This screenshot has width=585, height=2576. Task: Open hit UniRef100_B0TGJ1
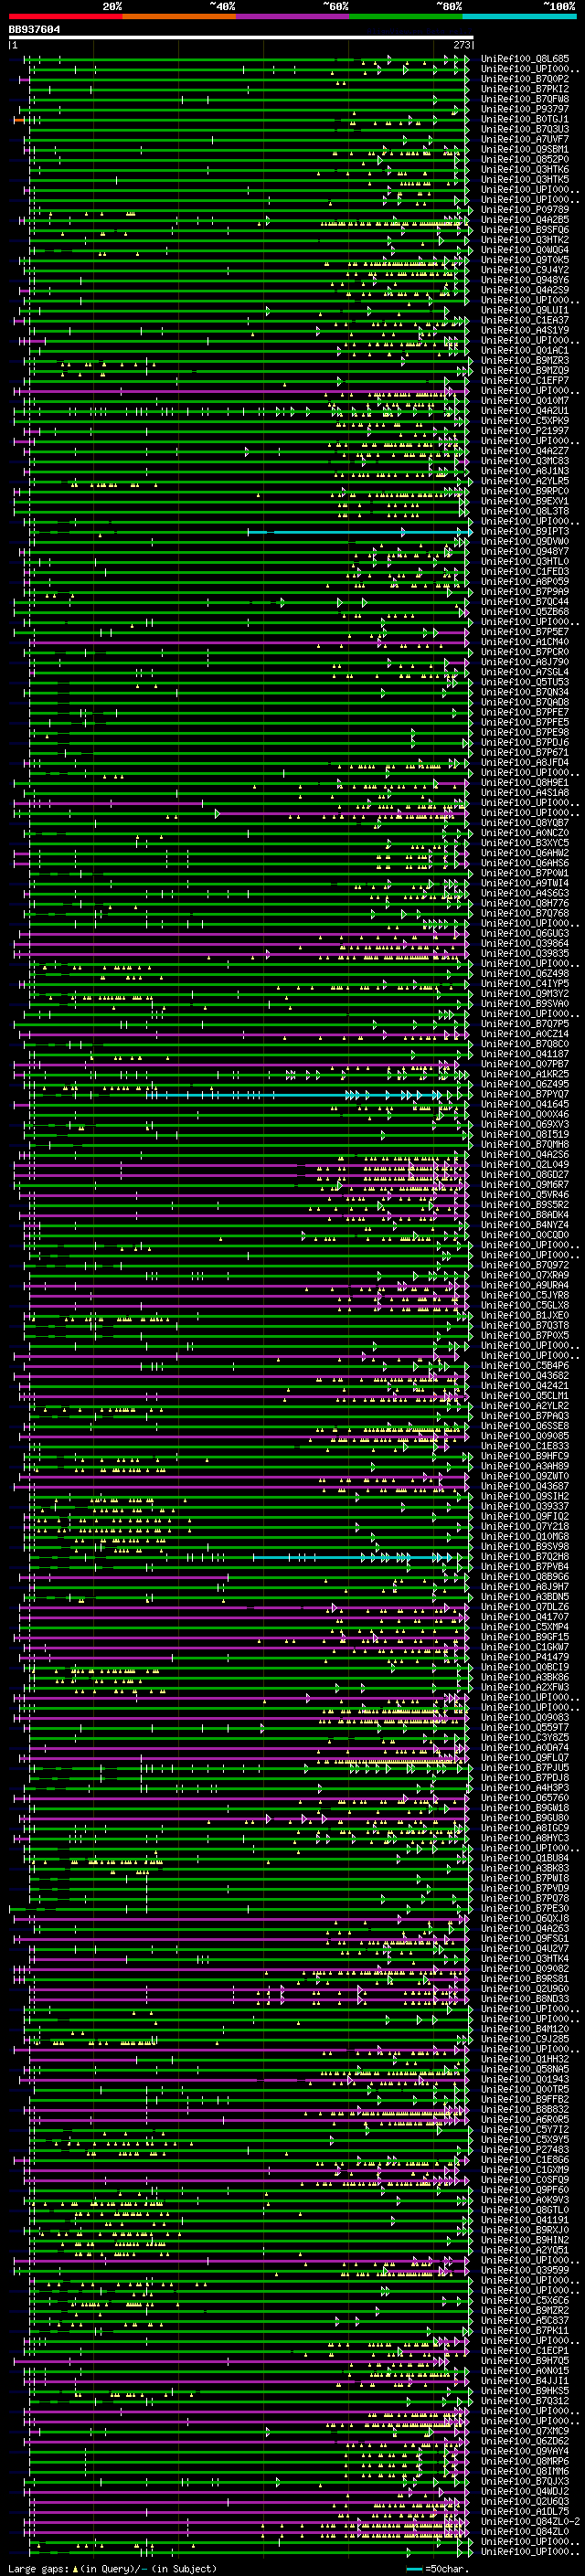pyautogui.click(x=525, y=119)
